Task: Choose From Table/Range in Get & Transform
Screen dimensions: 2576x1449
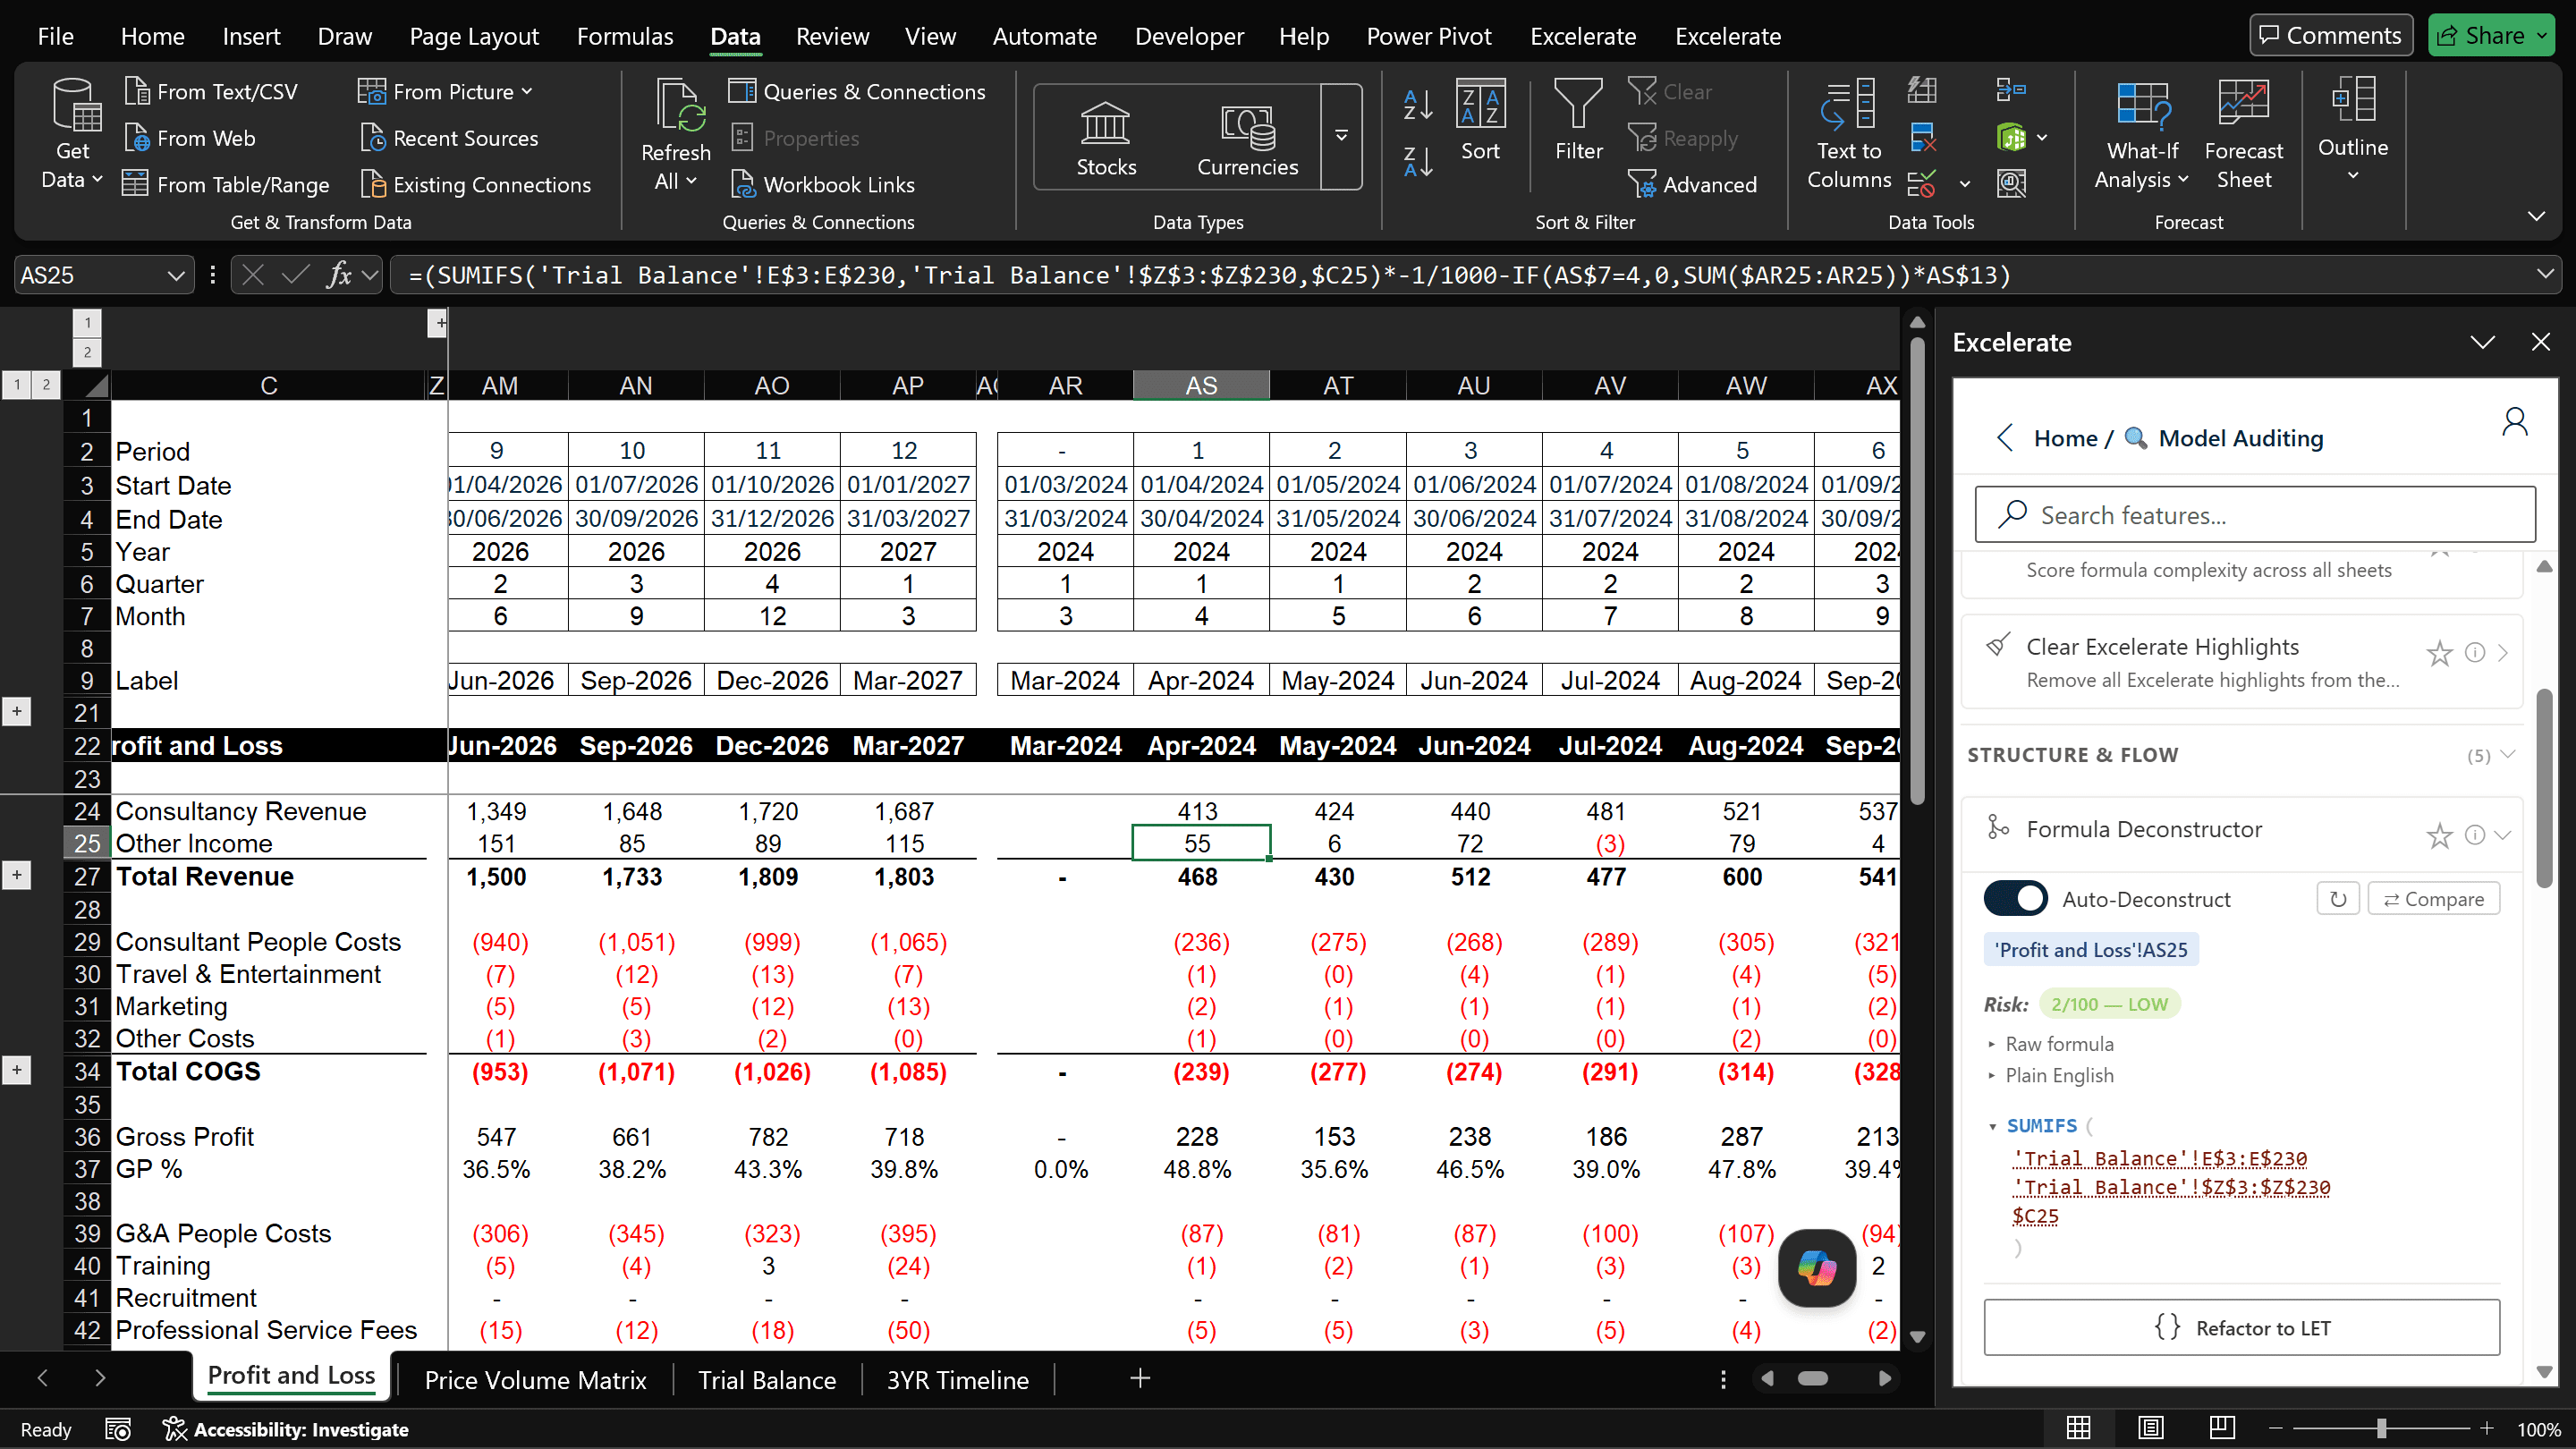Action: pos(226,185)
